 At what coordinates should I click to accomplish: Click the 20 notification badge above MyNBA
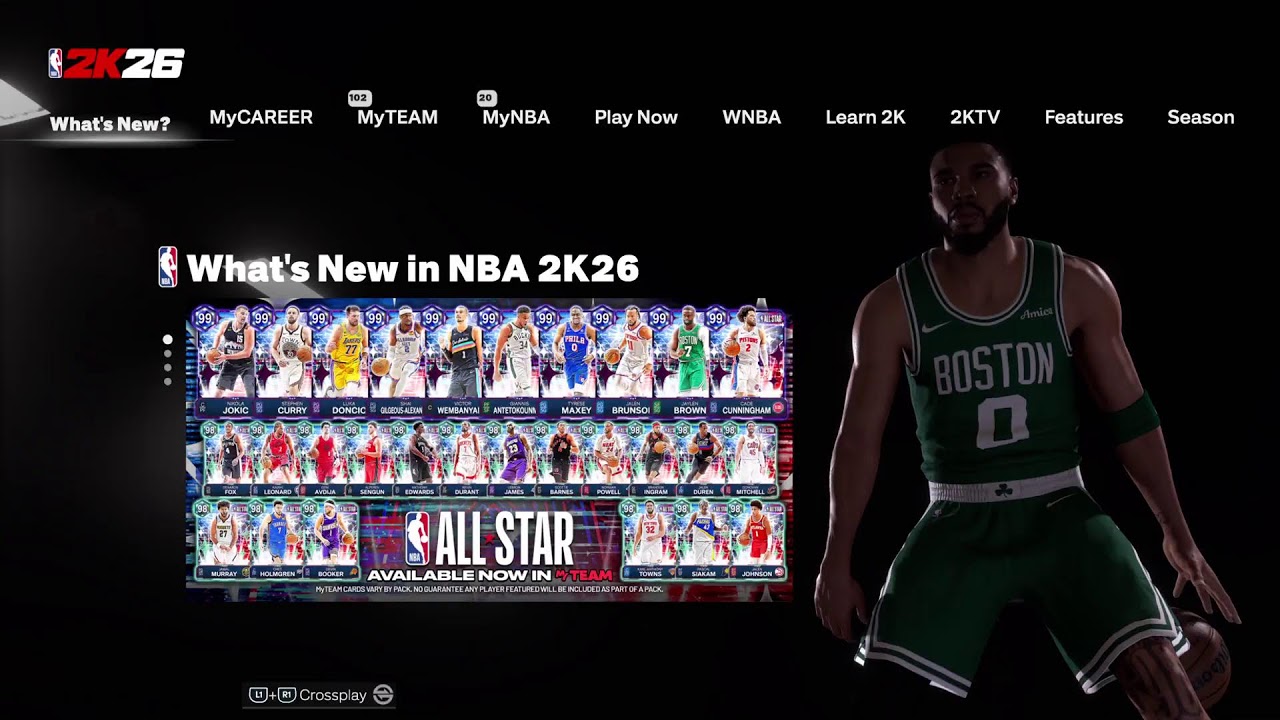pyautogui.click(x=486, y=98)
